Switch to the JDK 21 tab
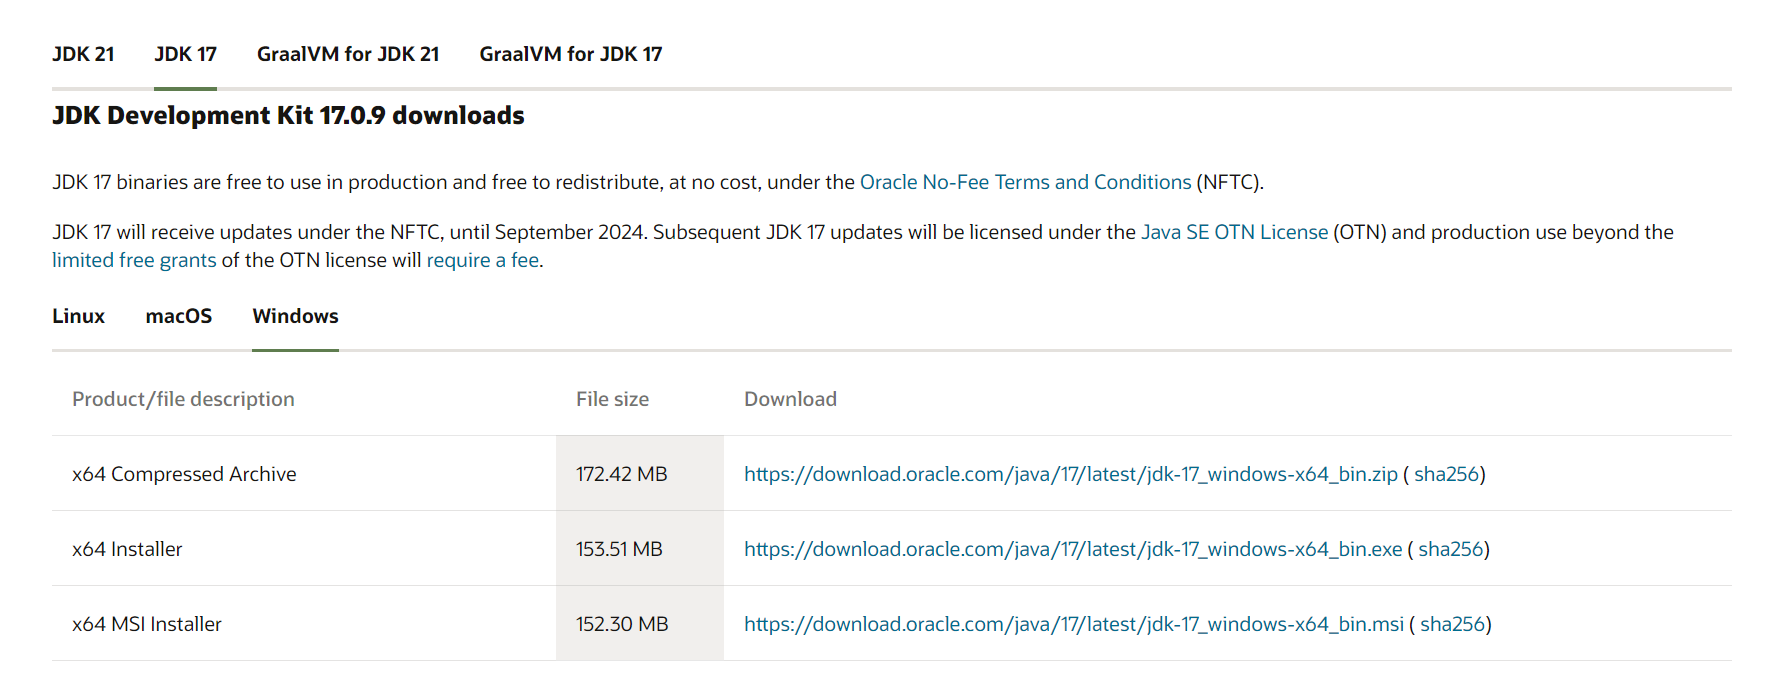Image resolution: width=1787 pixels, height=689 pixels. pos(83,54)
